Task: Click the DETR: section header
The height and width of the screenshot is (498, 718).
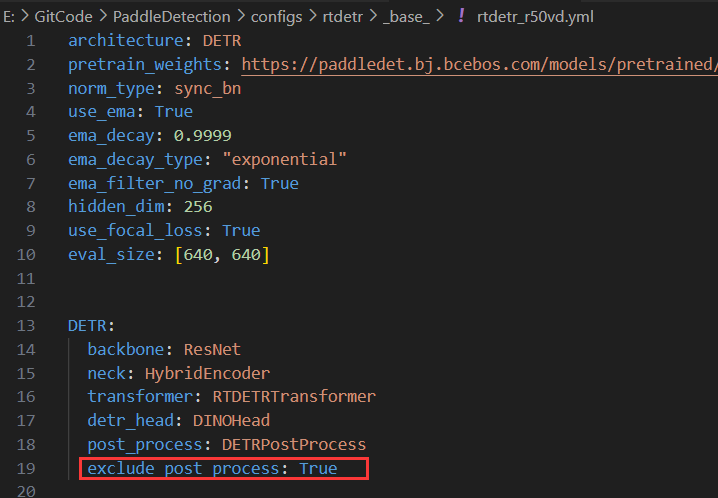Action: 91,326
